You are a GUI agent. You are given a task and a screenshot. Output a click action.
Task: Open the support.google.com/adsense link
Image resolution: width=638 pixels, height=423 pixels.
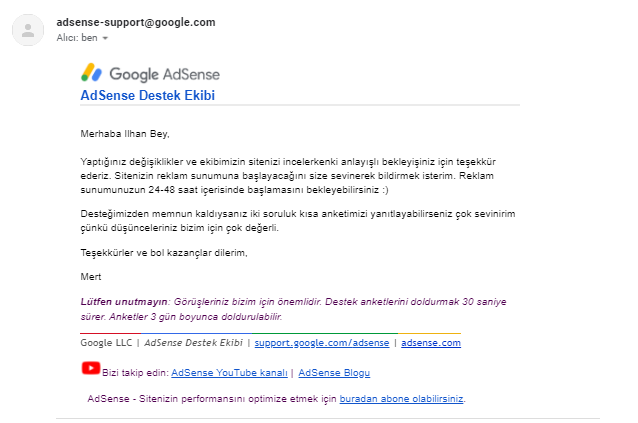tap(322, 343)
